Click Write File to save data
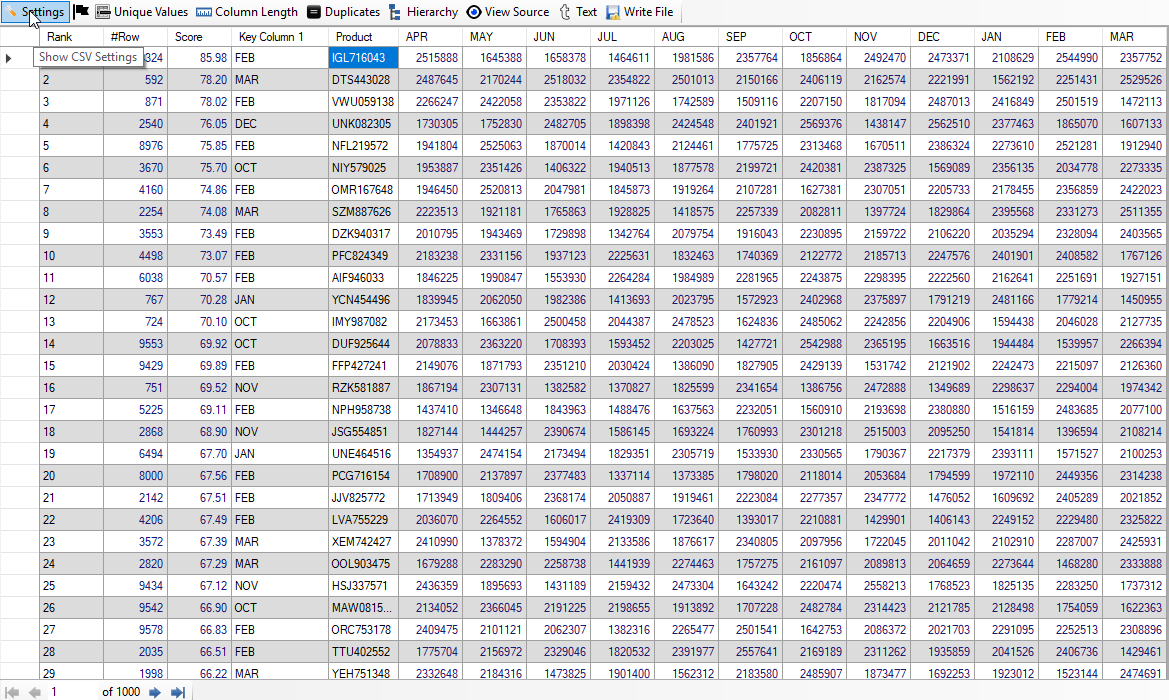This screenshot has height=700, width=1169. point(640,12)
